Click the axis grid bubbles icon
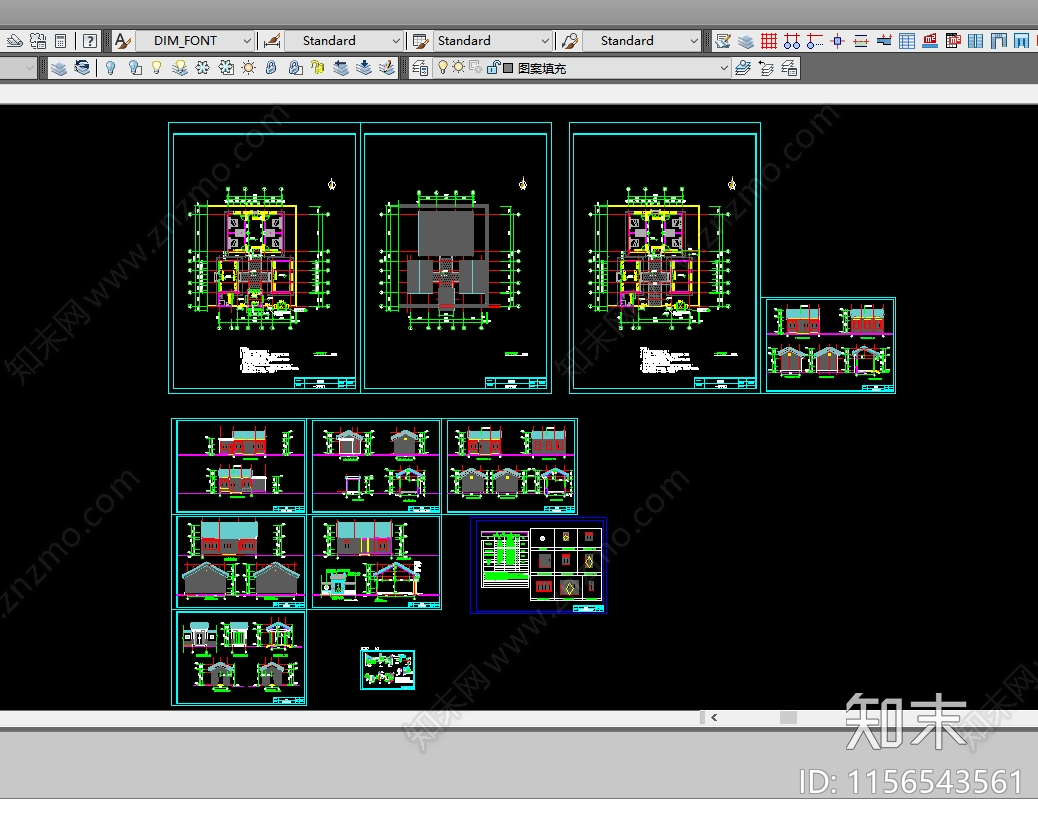The image size is (1038, 821). click(792, 41)
